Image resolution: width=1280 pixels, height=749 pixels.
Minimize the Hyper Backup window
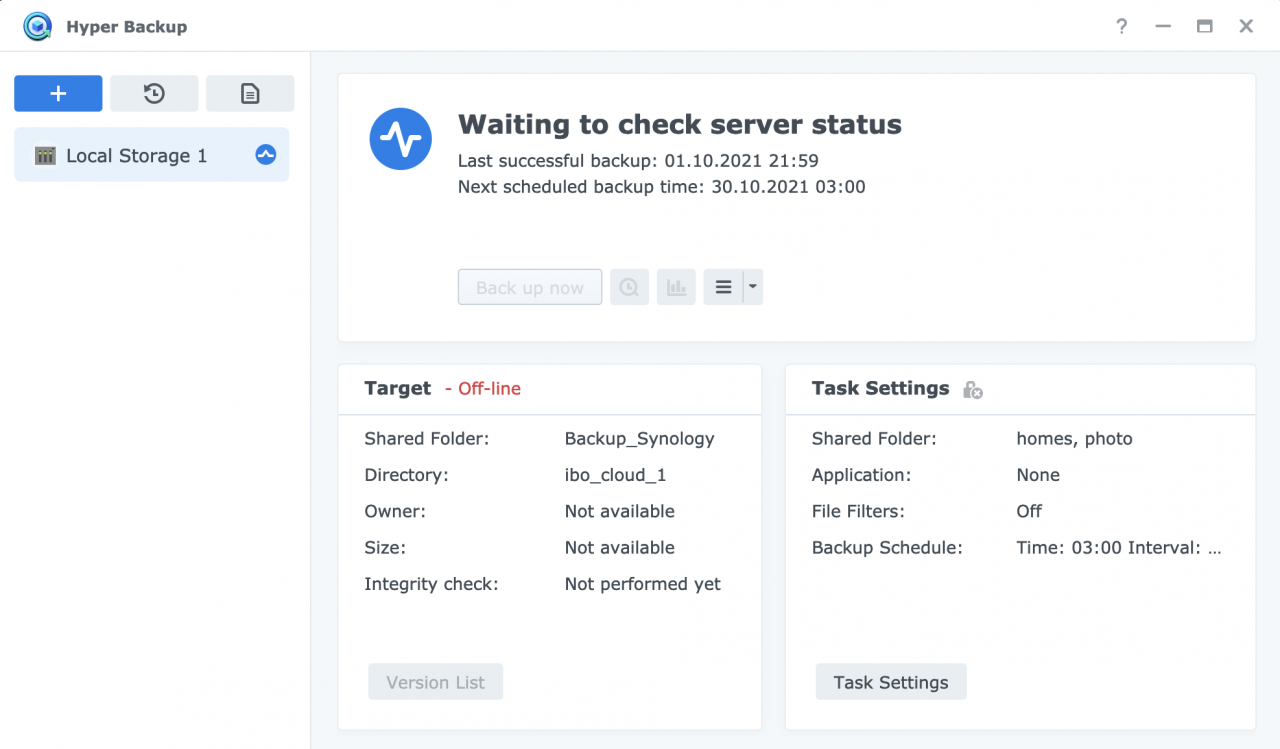[x=1162, y=26]
